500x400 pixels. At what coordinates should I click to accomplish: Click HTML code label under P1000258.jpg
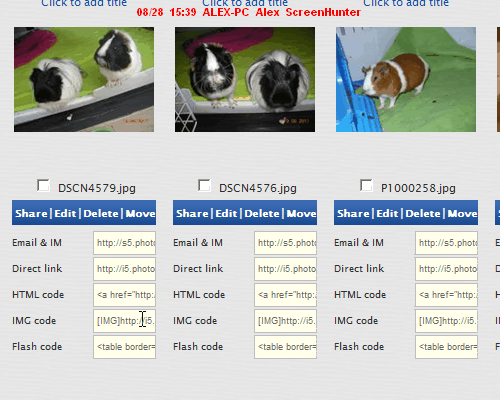[360, 295]
